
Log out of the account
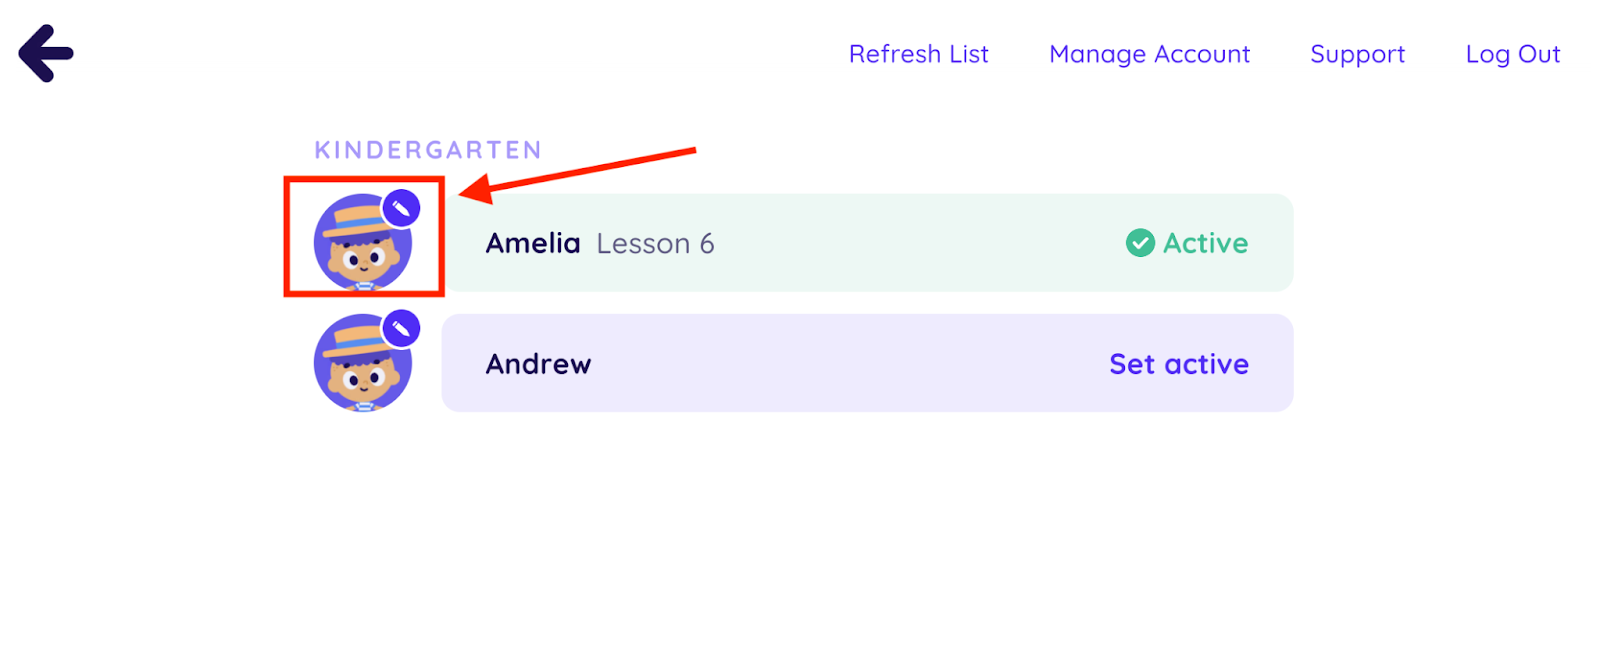pyautogui.click(x=1512, y=54)
